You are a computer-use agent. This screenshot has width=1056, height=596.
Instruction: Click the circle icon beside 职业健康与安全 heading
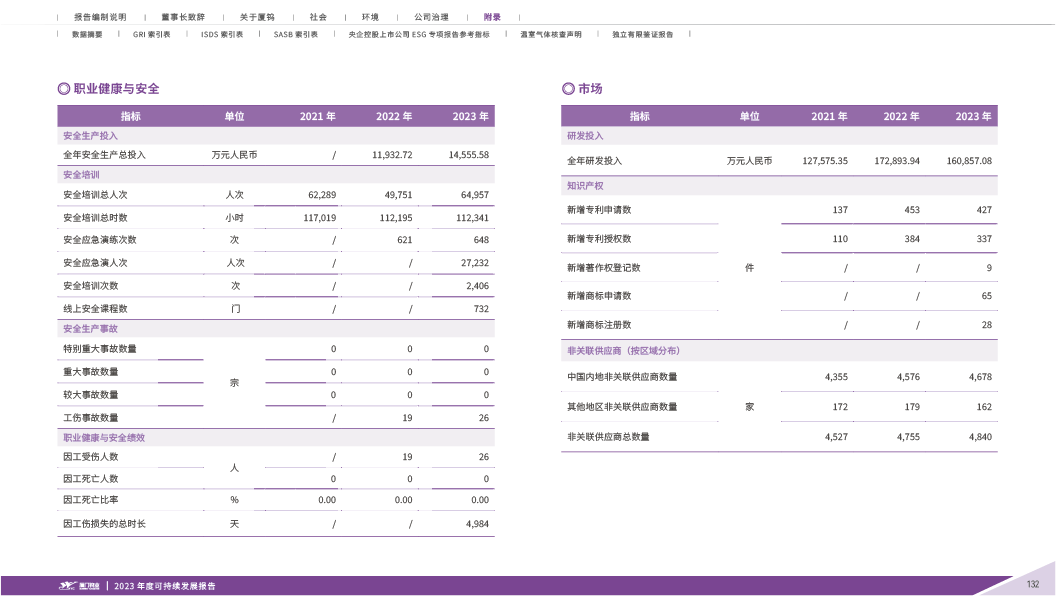64,89
